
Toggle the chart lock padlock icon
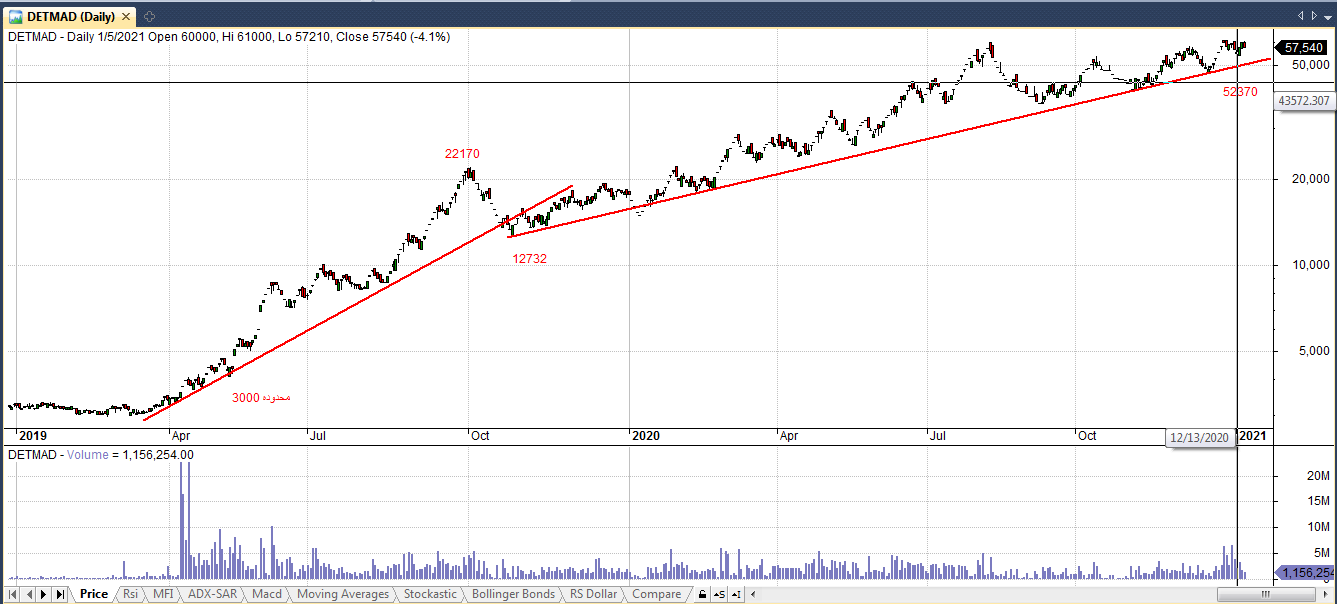(x=702, y=595)
